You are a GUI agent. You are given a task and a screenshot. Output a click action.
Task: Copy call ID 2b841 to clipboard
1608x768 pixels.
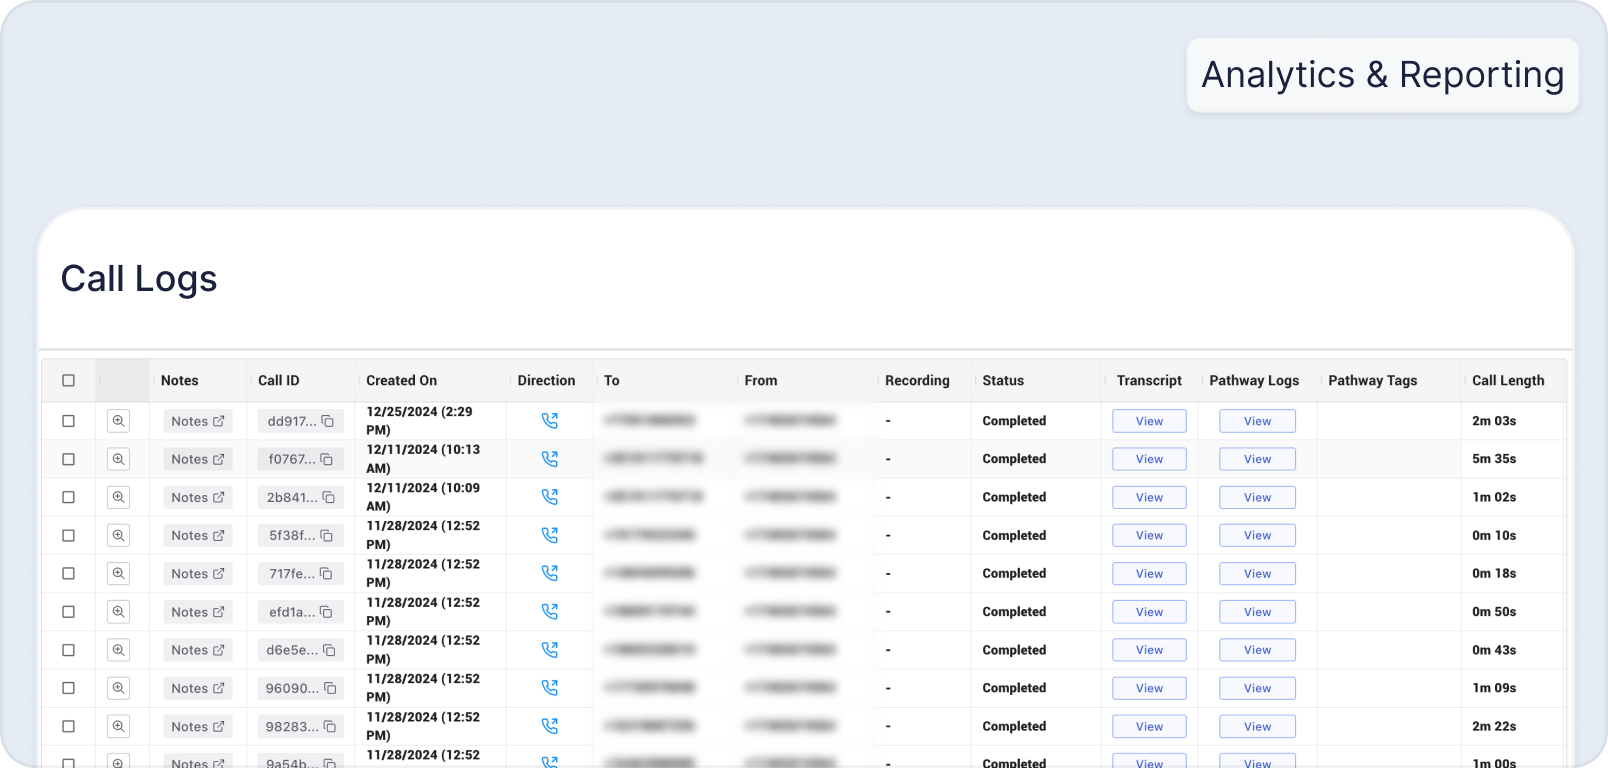pyautogui.click(x=328, y=497)
